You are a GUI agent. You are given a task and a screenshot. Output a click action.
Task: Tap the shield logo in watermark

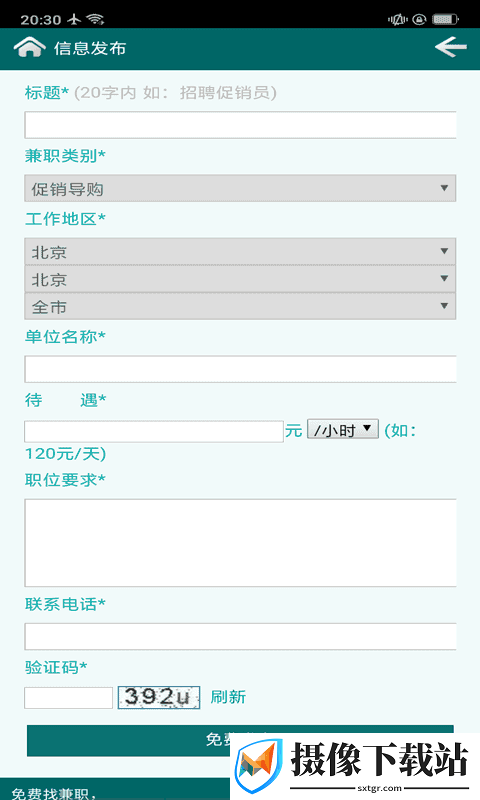click(261, 766)
